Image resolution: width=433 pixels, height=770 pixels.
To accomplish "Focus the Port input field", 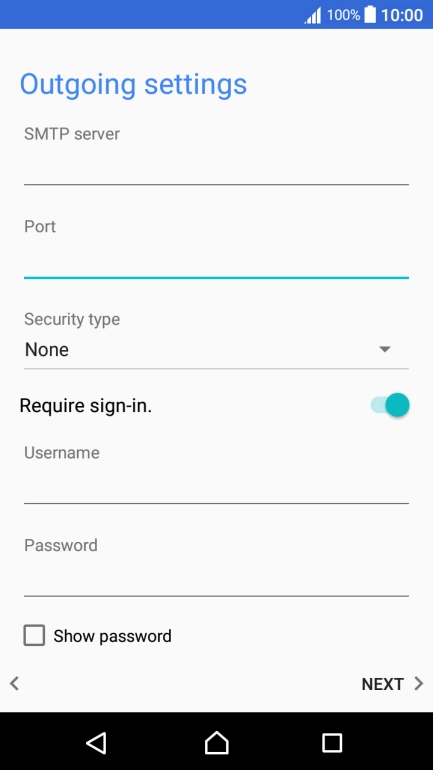I will point(216,260).
